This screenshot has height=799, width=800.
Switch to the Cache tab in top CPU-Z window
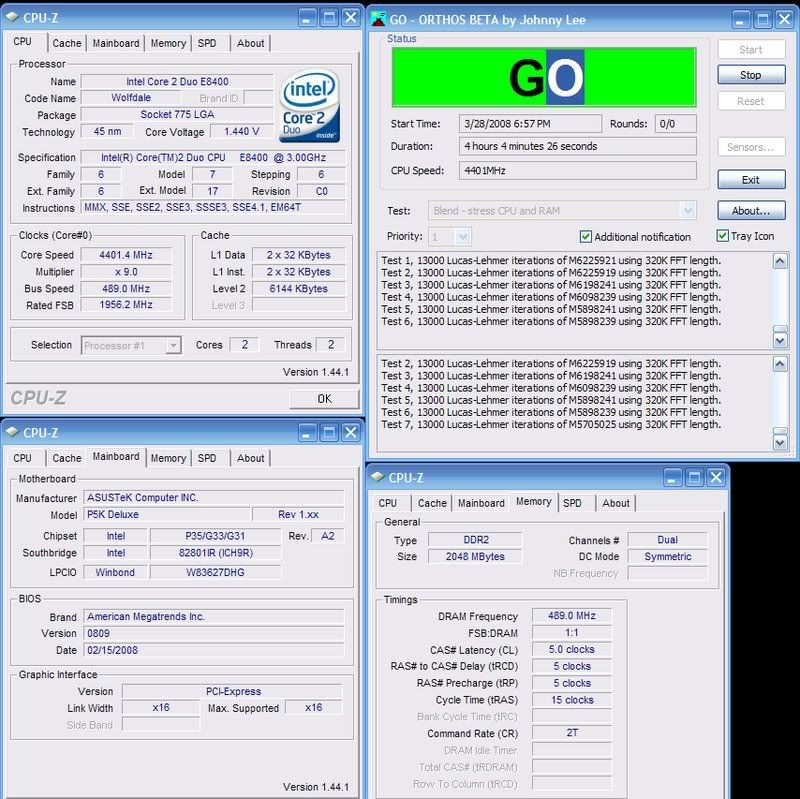click(x=67, y=43)
